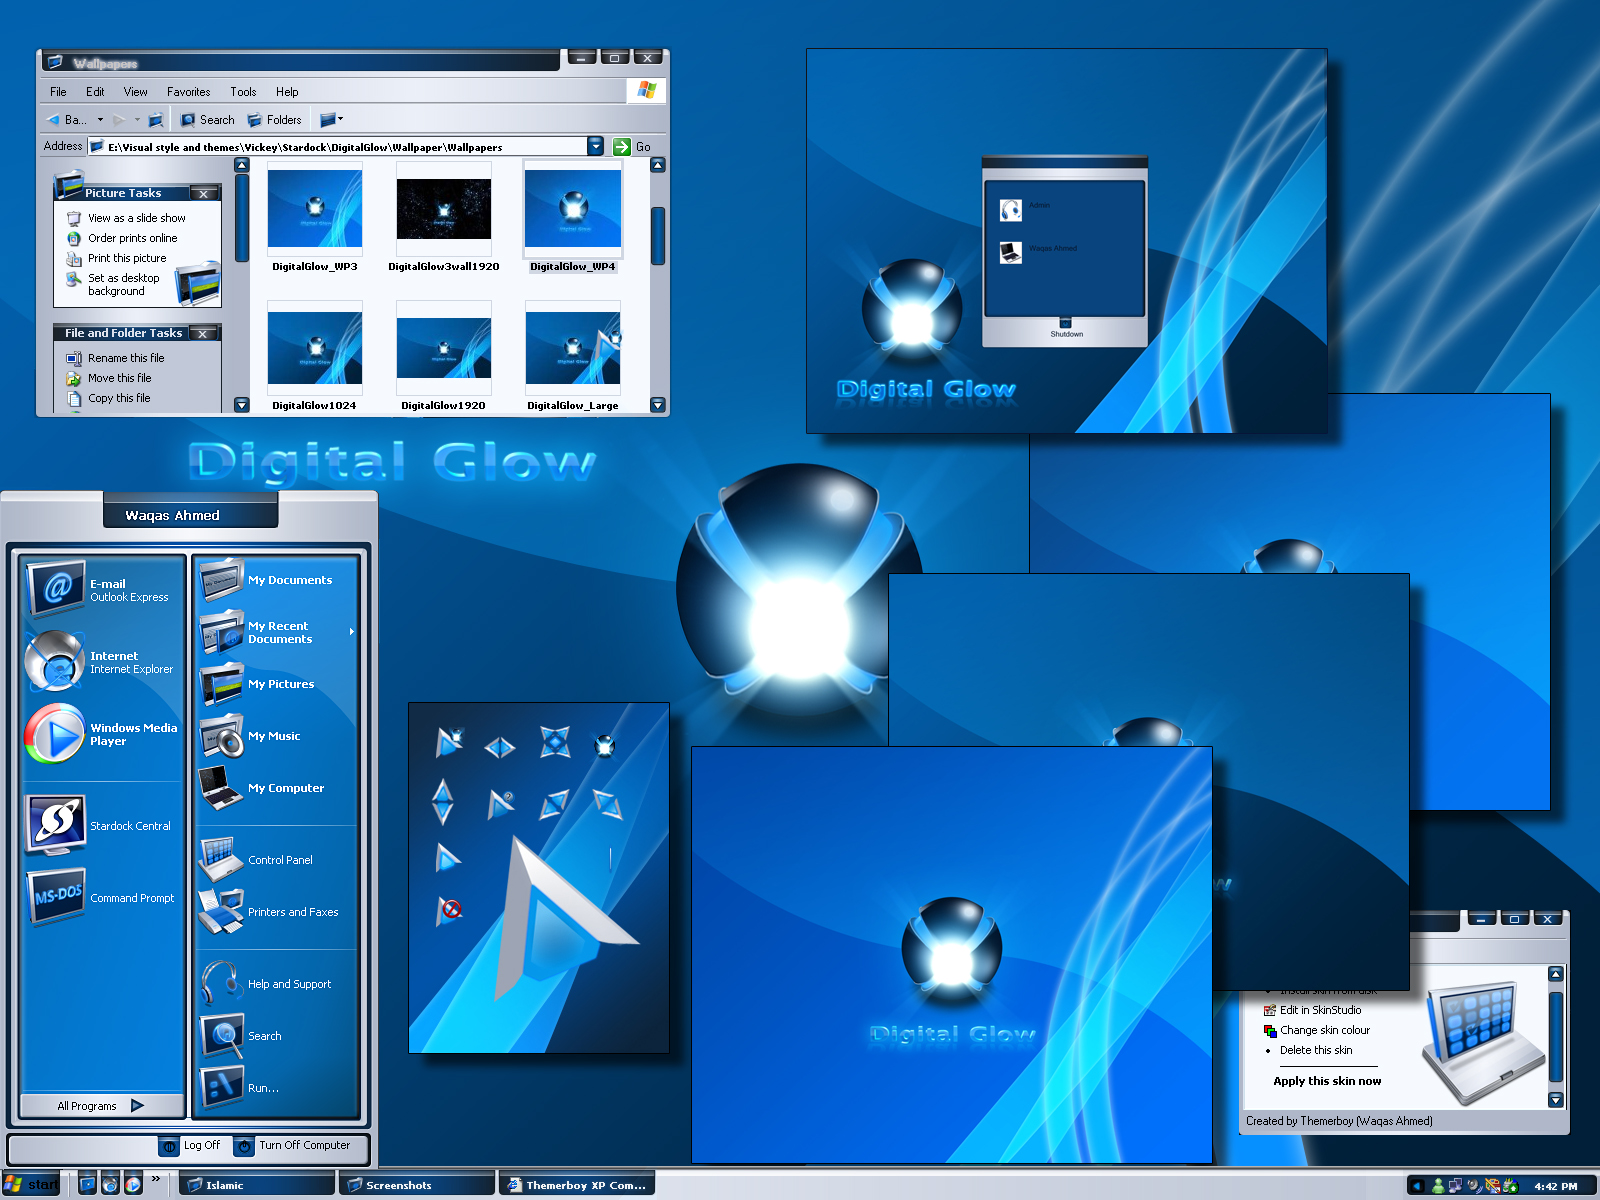
Task: Click Internet Explorer icon in Quick Launch
Action: click(x=110, y=1185)
